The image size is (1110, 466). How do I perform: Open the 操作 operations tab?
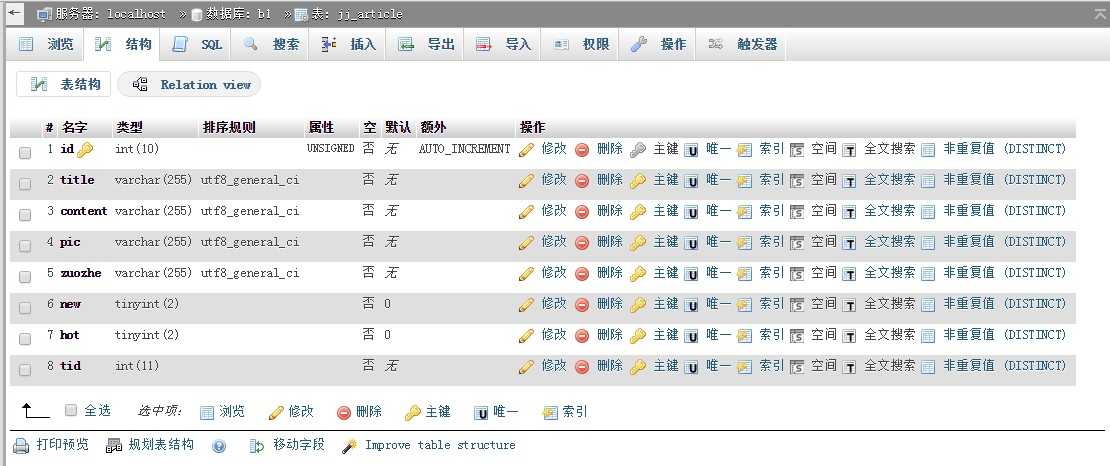pos(658,44)
